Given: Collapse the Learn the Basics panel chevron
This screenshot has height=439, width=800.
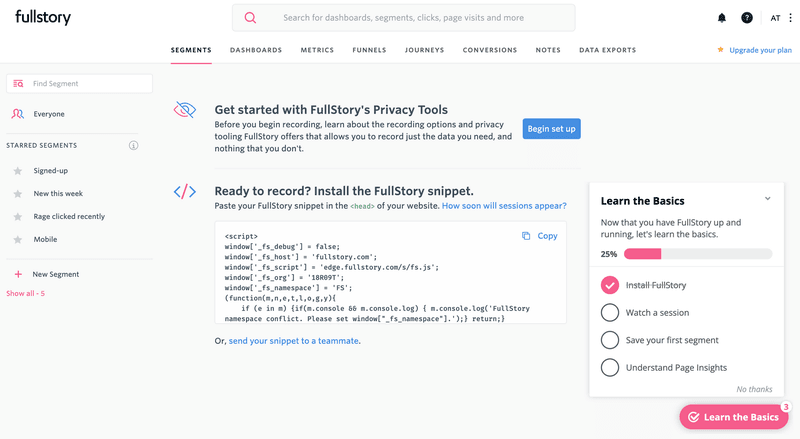Looking at the screenshot, I should tap(768, 199).
